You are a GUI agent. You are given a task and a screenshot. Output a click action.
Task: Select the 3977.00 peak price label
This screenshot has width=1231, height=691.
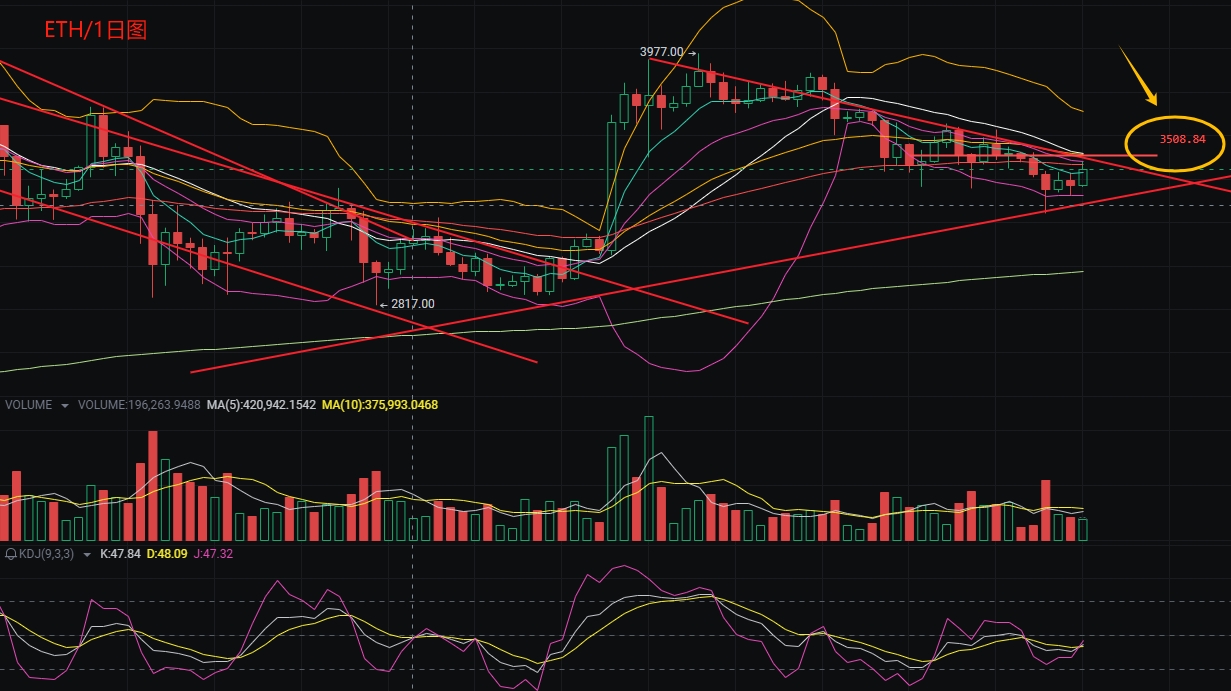[x=661, y=50]
